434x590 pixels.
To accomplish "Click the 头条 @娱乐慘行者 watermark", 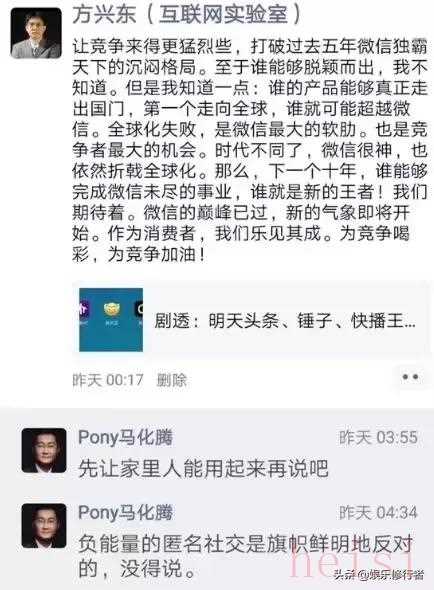I will tap(379, 575).
